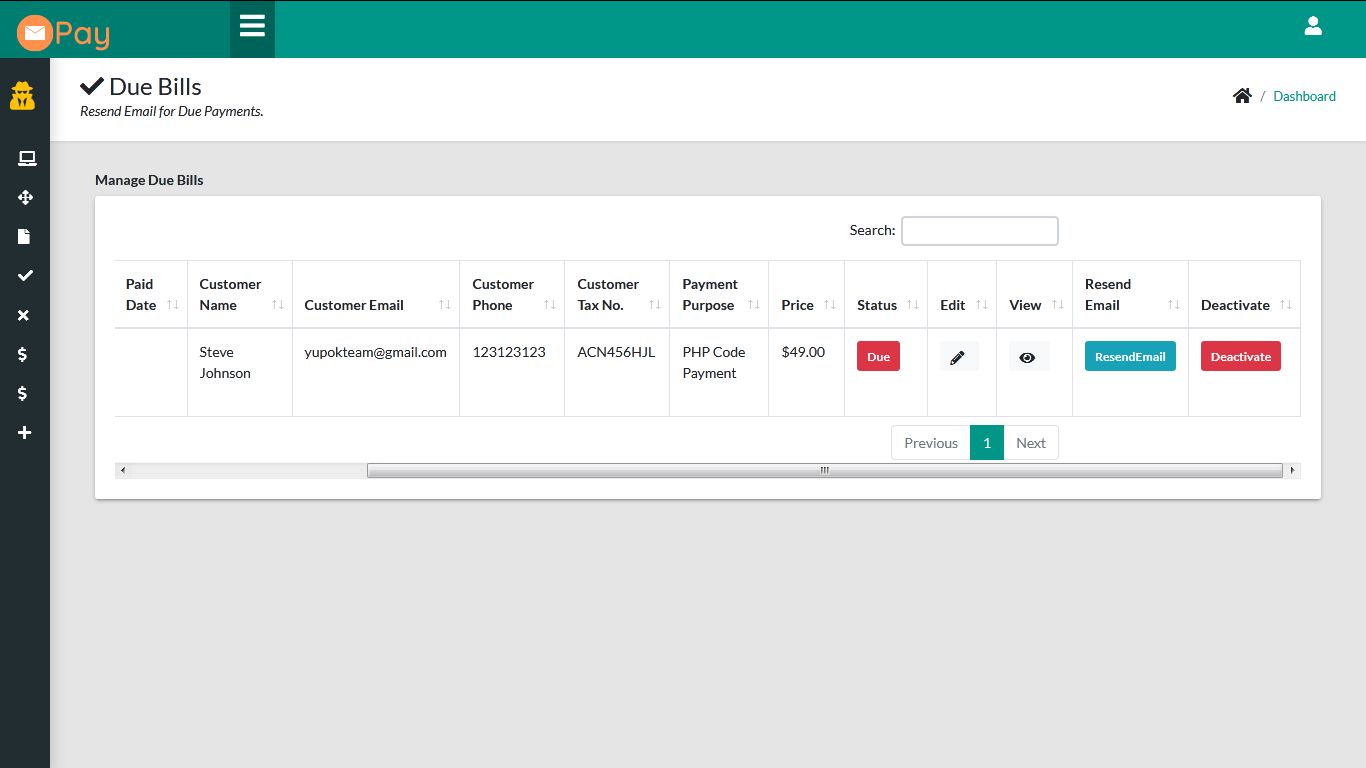View the bill details with the eye icon
Viewport: 1366px width, 768px height.
tap(1028, 356)
